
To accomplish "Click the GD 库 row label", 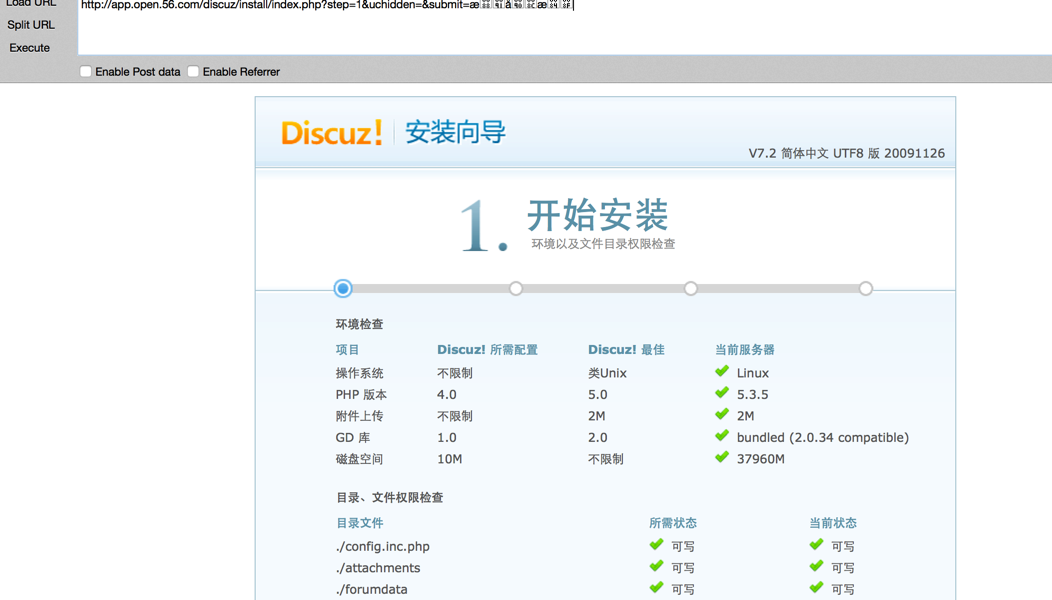I will (353, 438).
